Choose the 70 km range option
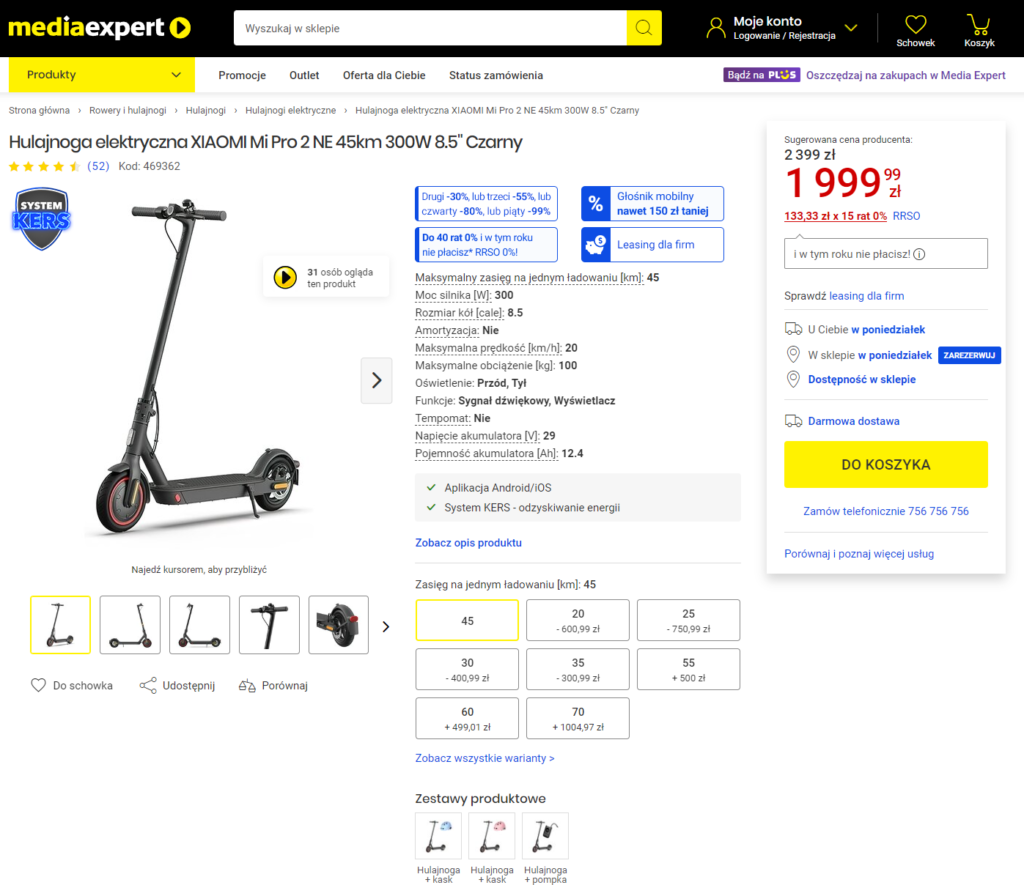1024x885 pixels. (x=578, y=718)
